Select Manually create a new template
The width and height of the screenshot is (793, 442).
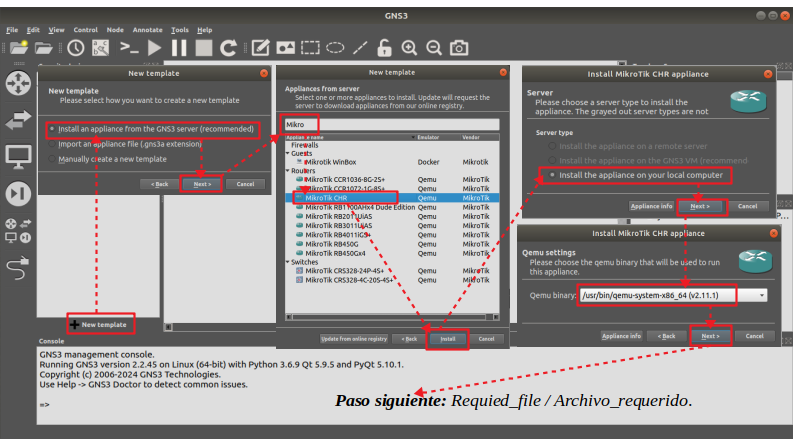coord(108,159)
